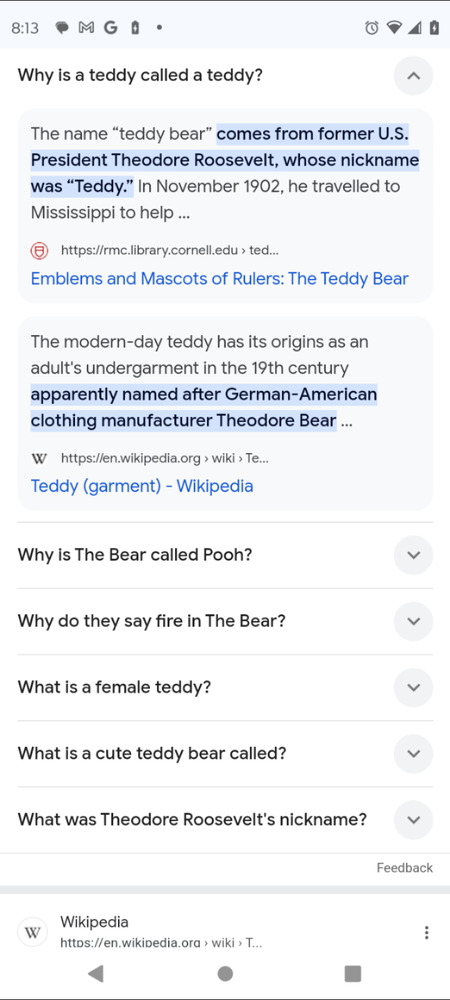
Task: Tap the rmc.library.cornell.edu URL text
Action: pyautogui.click(x=170, y=250)
